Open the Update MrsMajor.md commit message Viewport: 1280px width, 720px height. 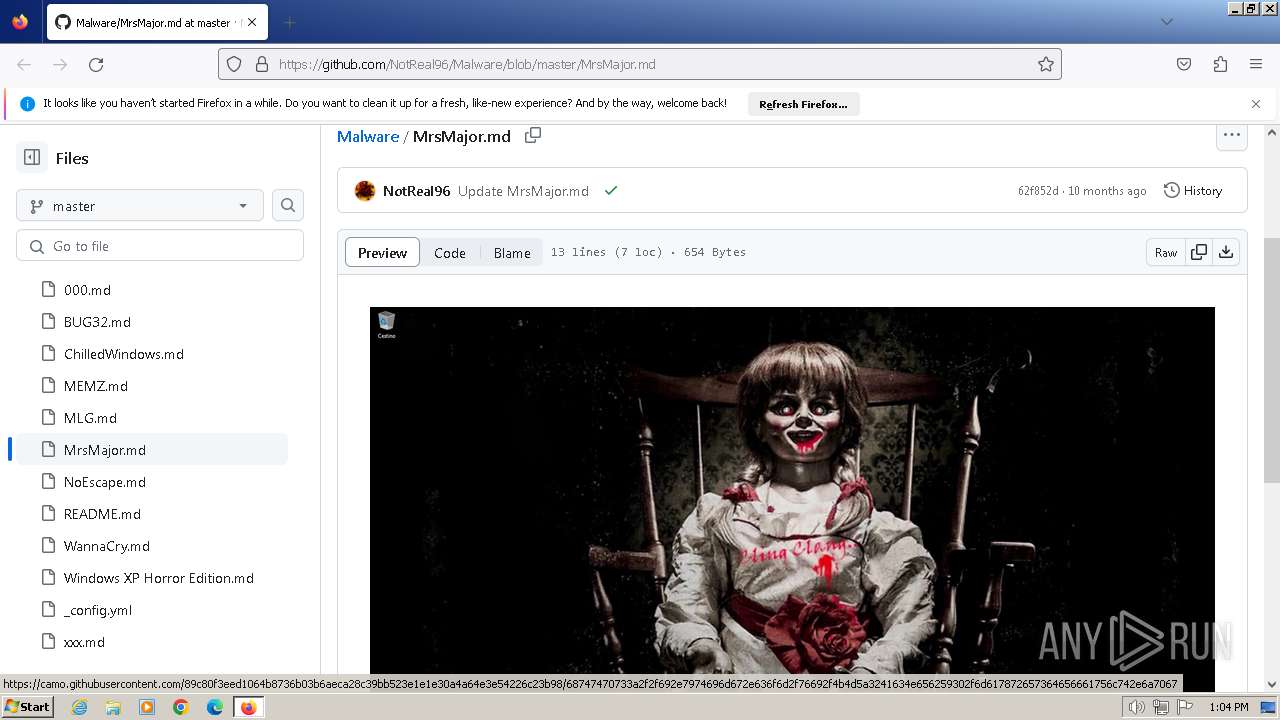coord(523,190)
